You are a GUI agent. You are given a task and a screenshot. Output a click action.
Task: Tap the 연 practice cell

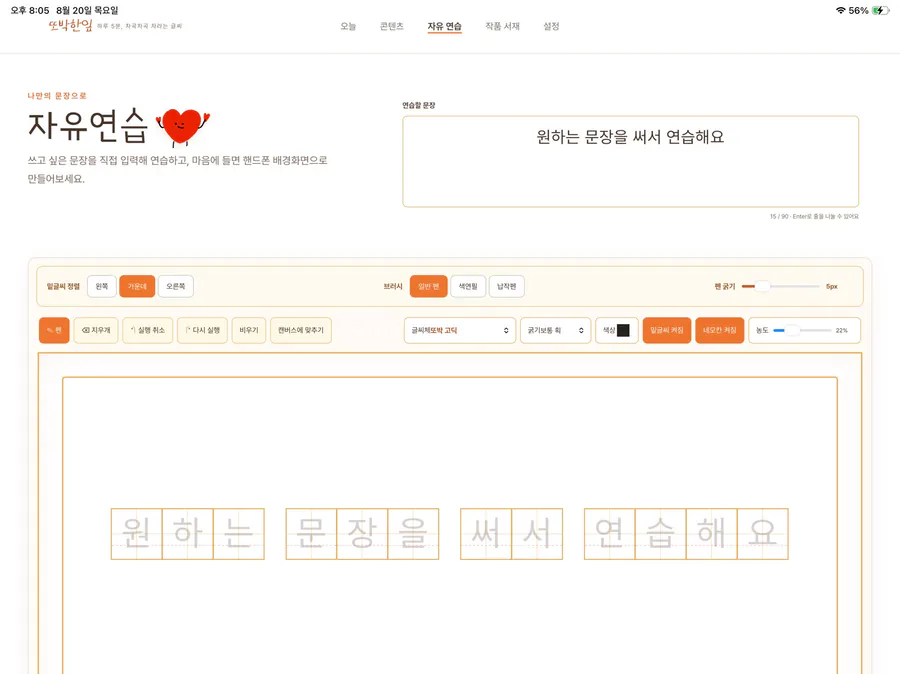click(x=610, y=533)
